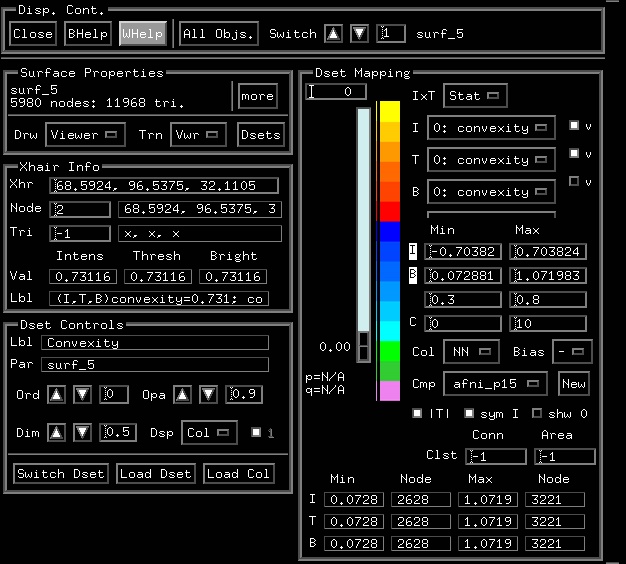Decrease Opa opacity with down arrow
This screenshot has height=564, width=626.
[208, 394]
